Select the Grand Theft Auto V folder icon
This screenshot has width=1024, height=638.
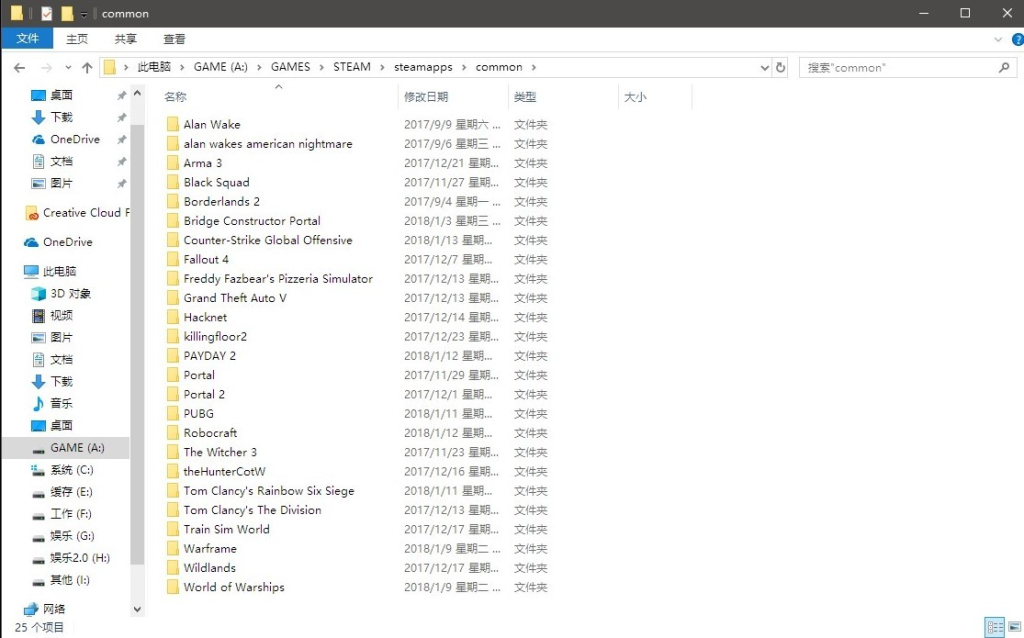172,298
